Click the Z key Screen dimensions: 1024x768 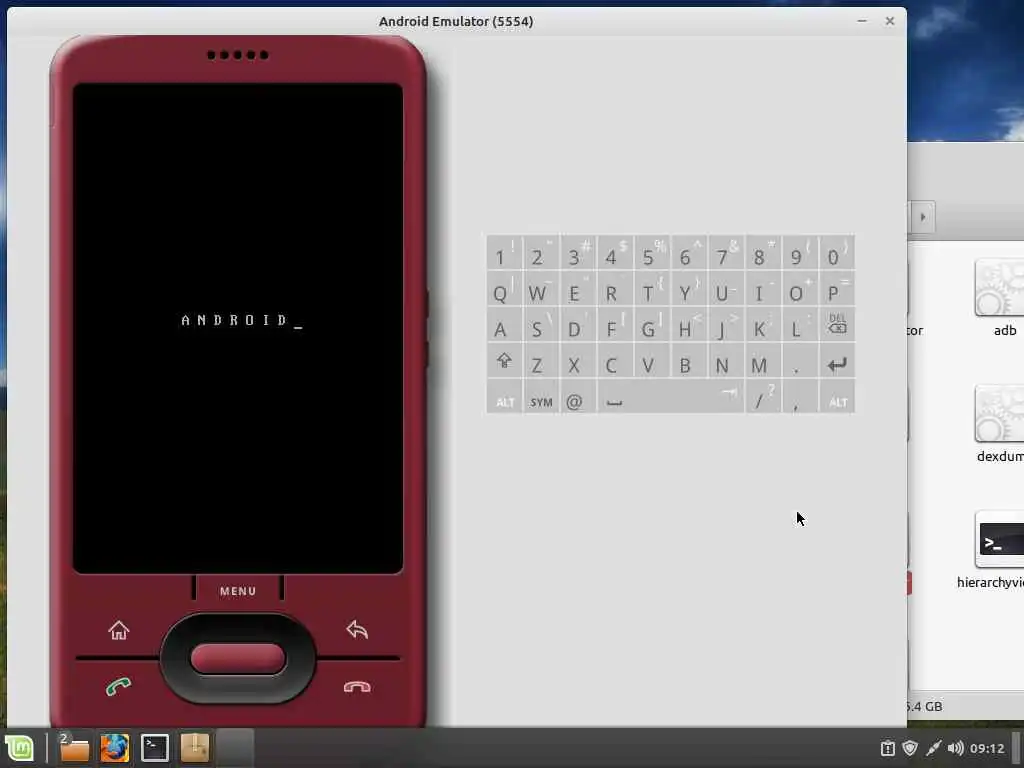pyautogui.click(x=541, y=361)
